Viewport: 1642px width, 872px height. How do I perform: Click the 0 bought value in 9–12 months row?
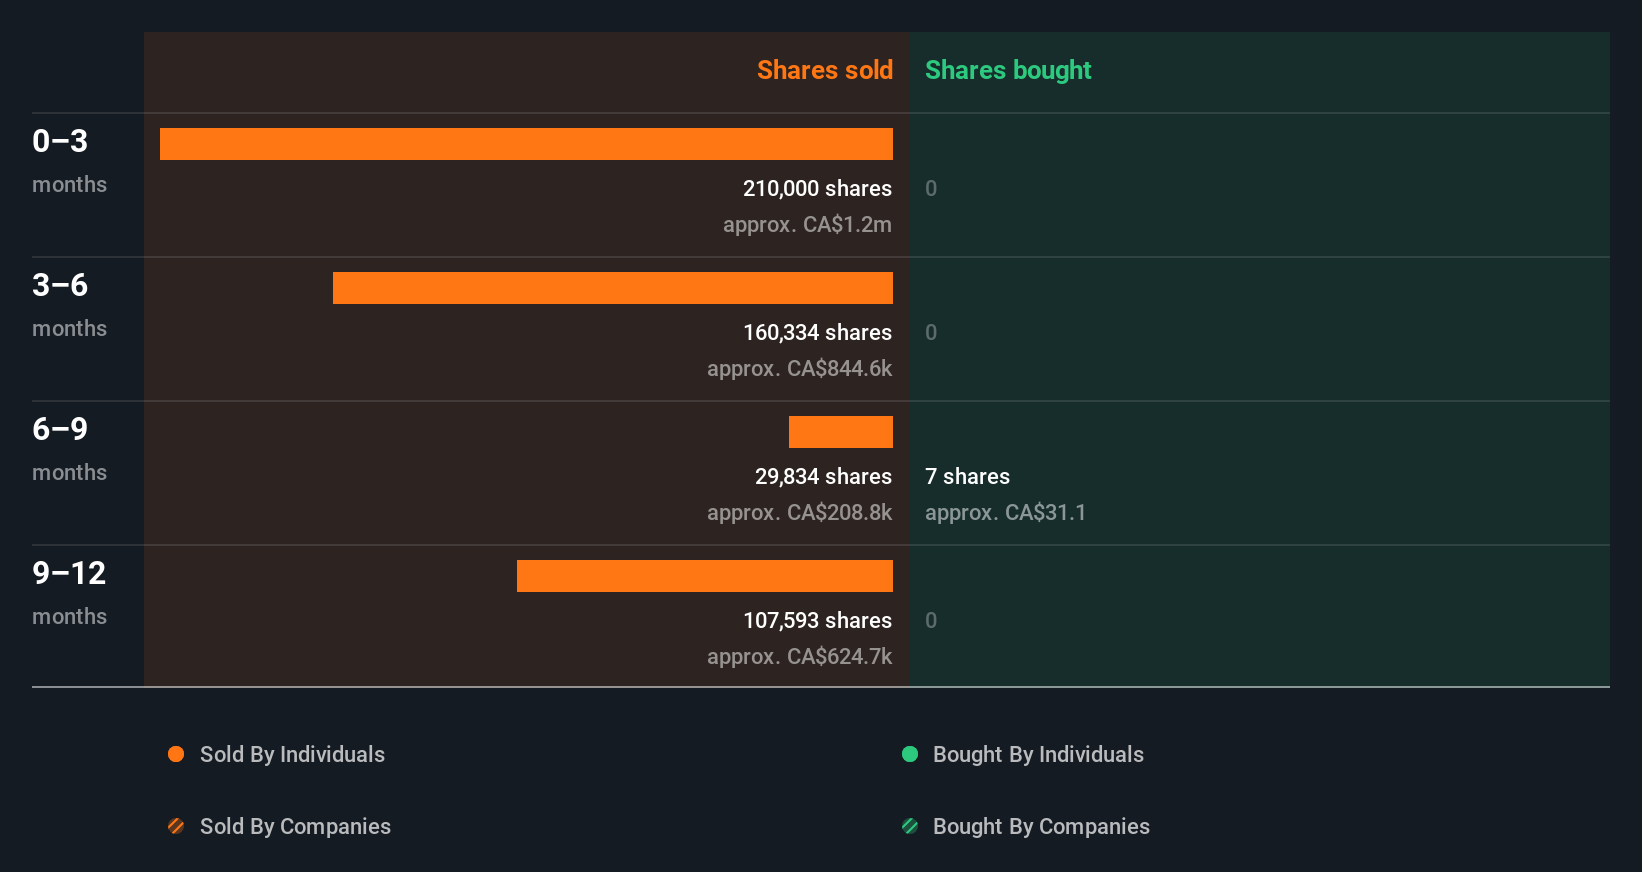[931, 620]
